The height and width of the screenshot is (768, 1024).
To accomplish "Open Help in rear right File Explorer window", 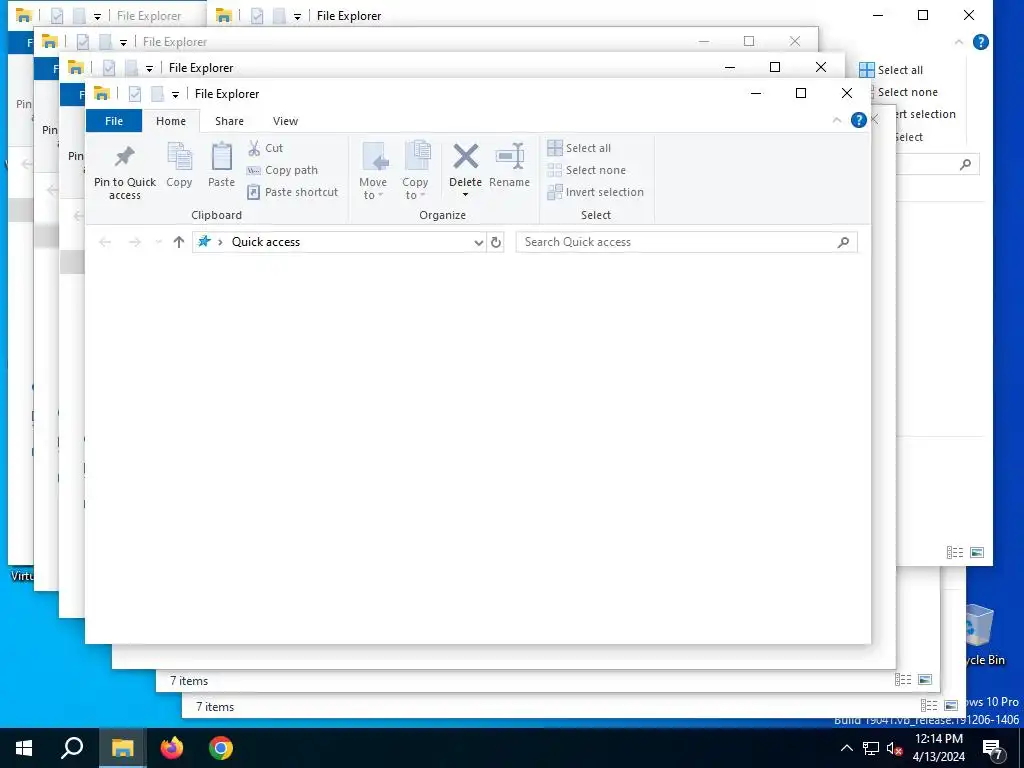I will pyautogui.click(x=980, y=42).
